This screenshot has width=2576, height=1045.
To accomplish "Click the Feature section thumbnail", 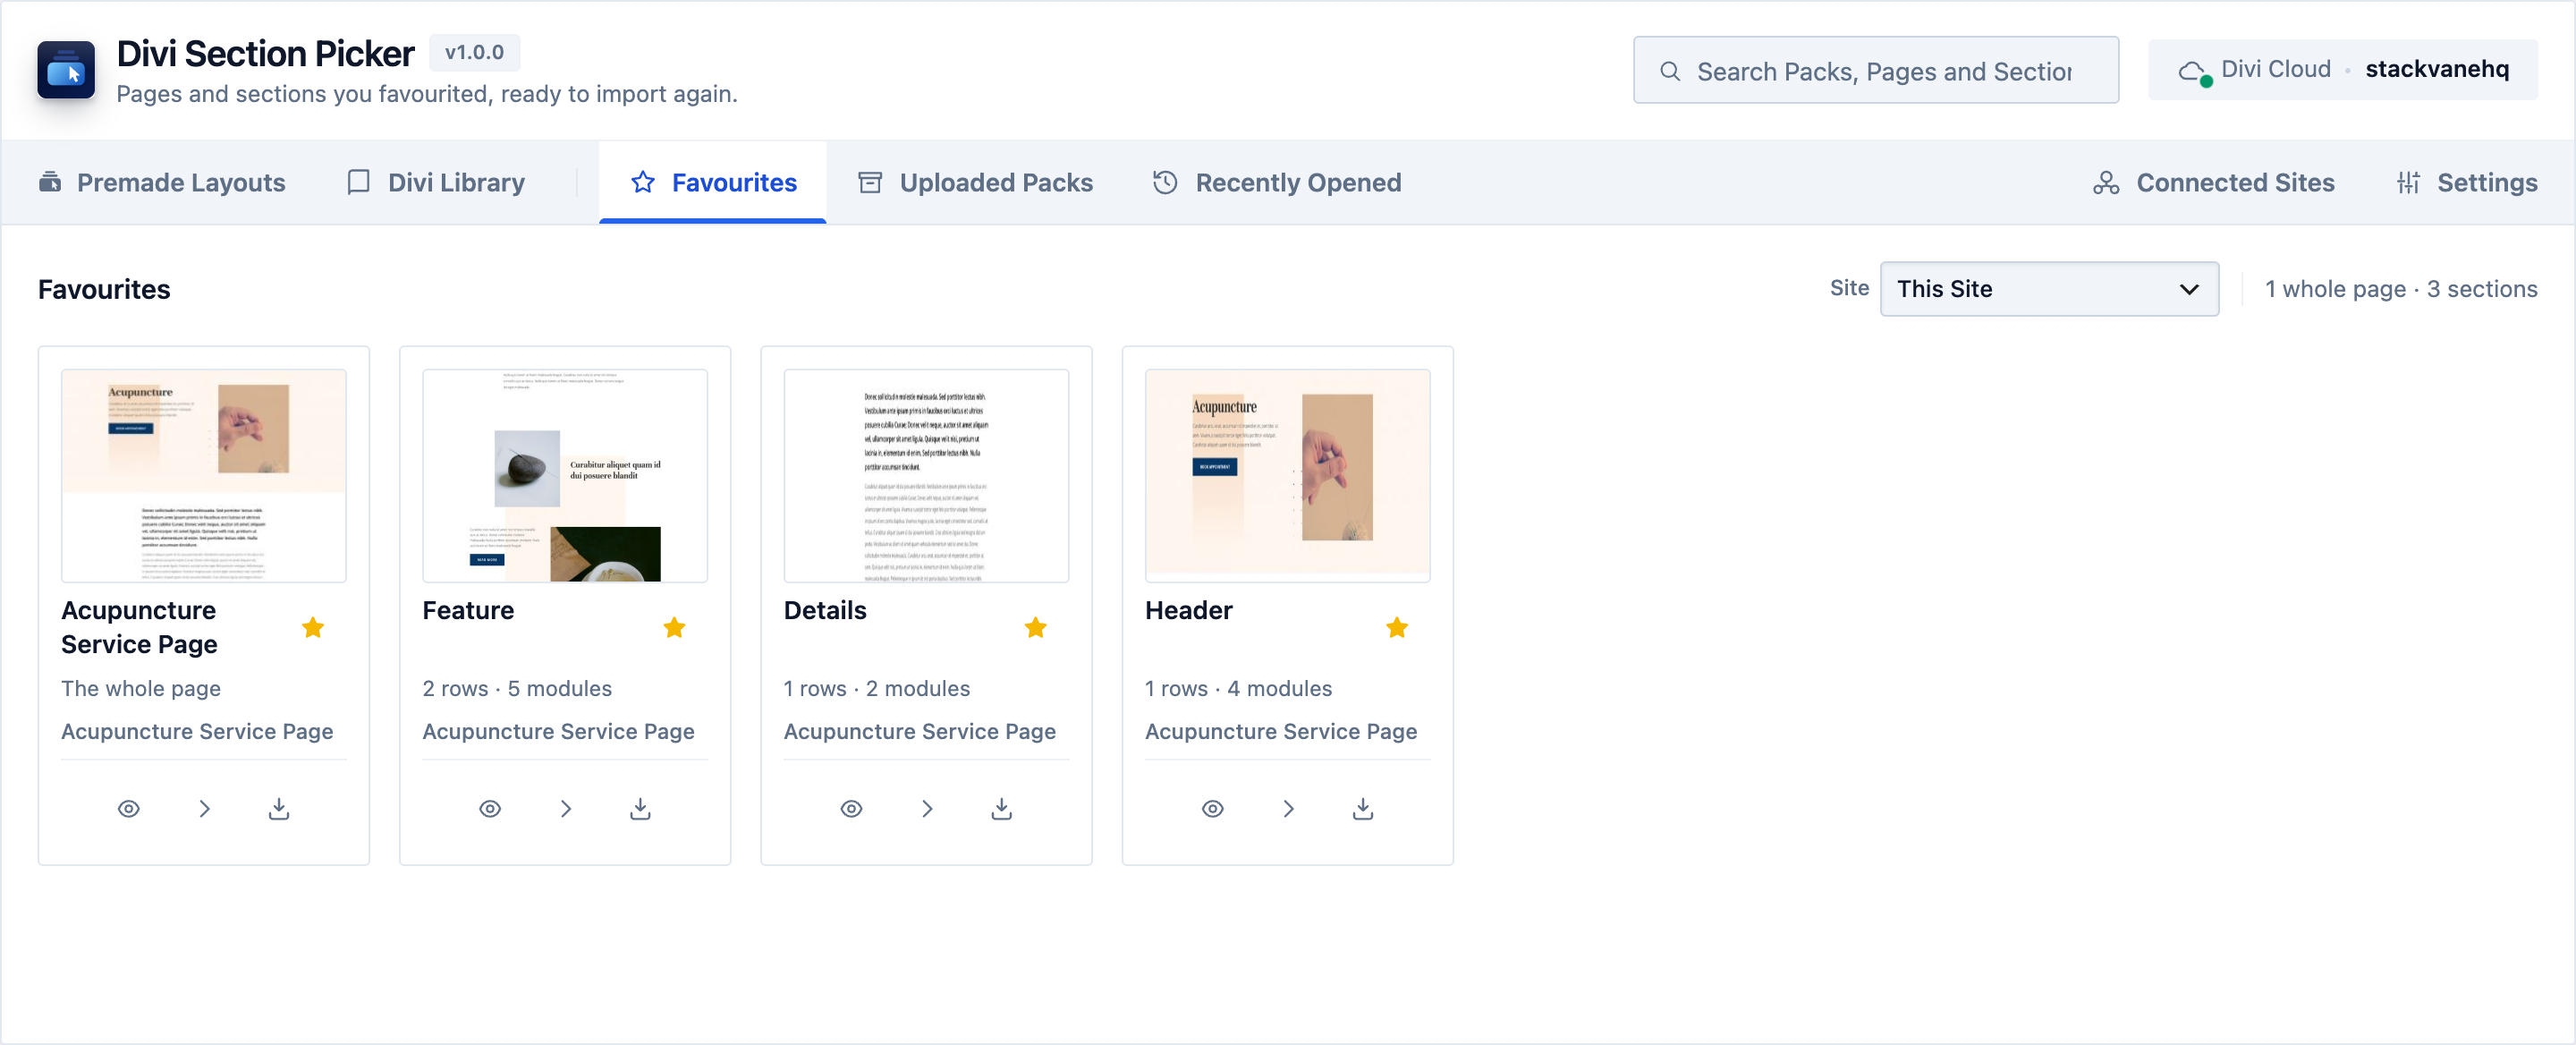I will 565,475.
